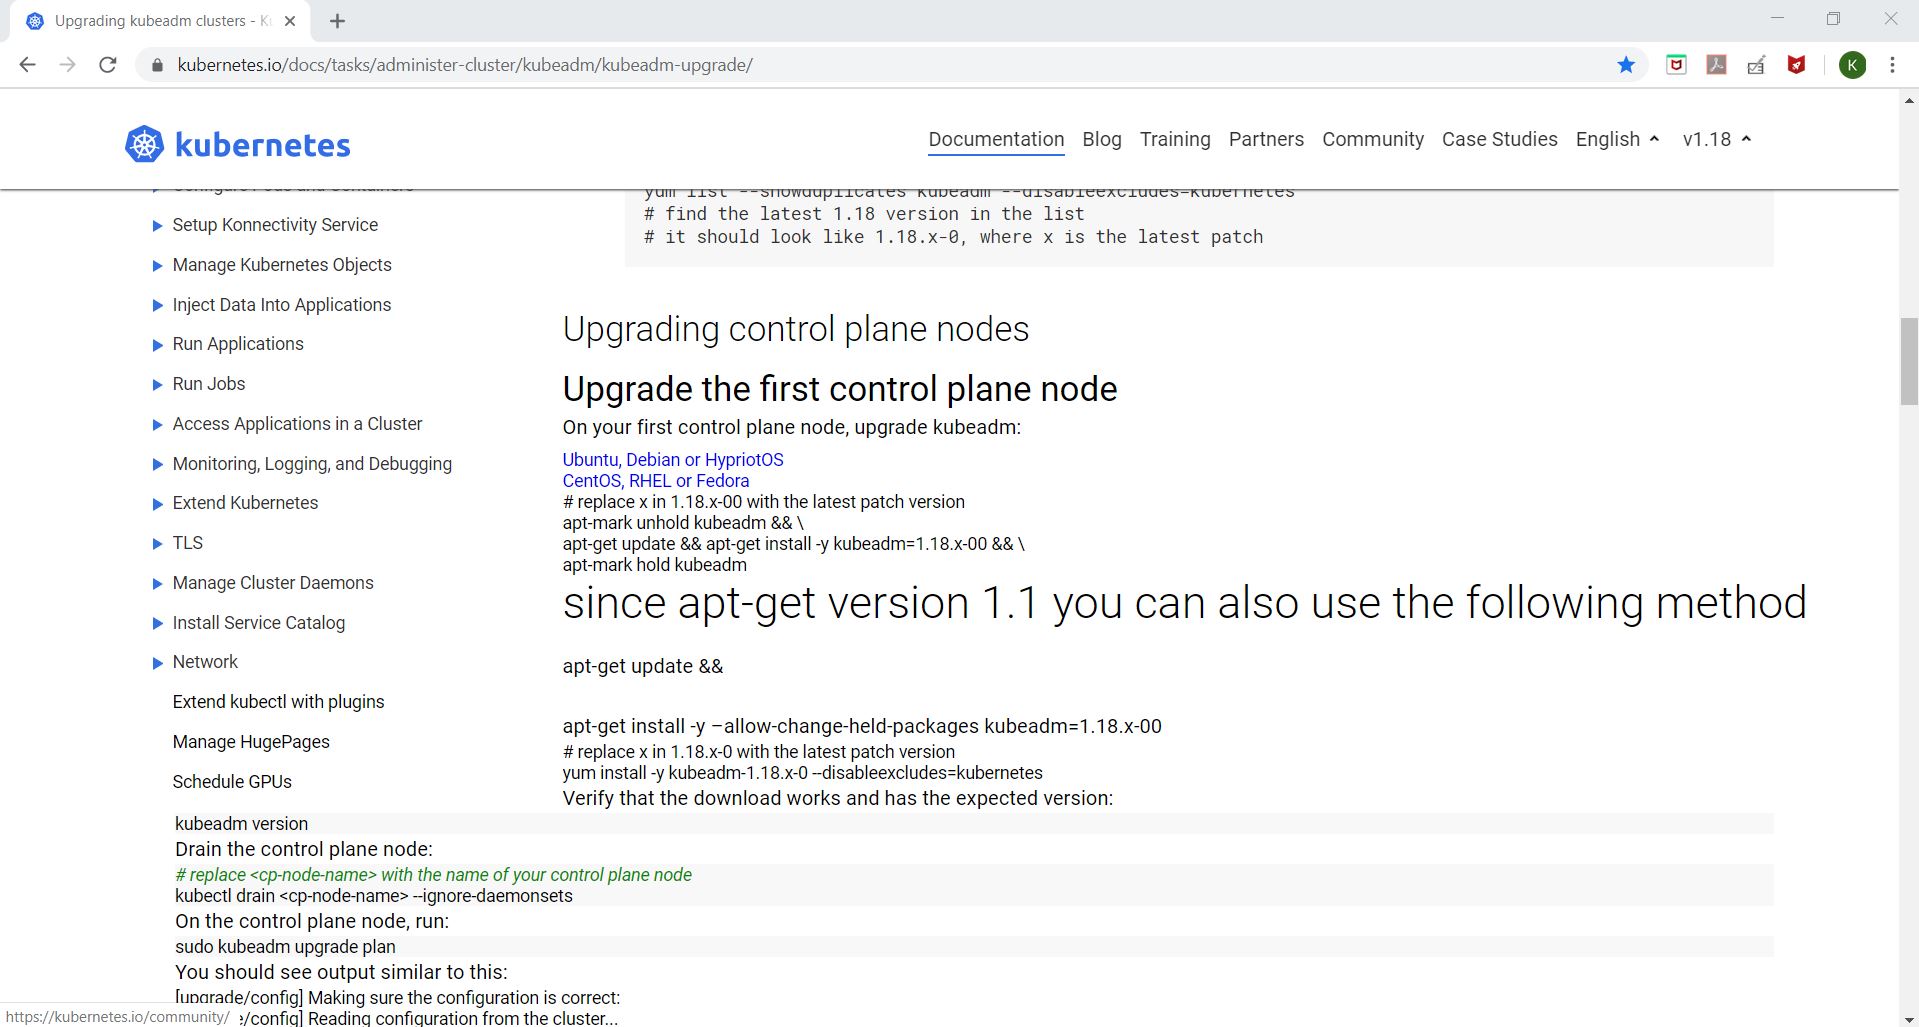Open the Training nav item
The height and width of the screenshot is (1027, 1919).
click(1175, 139)
